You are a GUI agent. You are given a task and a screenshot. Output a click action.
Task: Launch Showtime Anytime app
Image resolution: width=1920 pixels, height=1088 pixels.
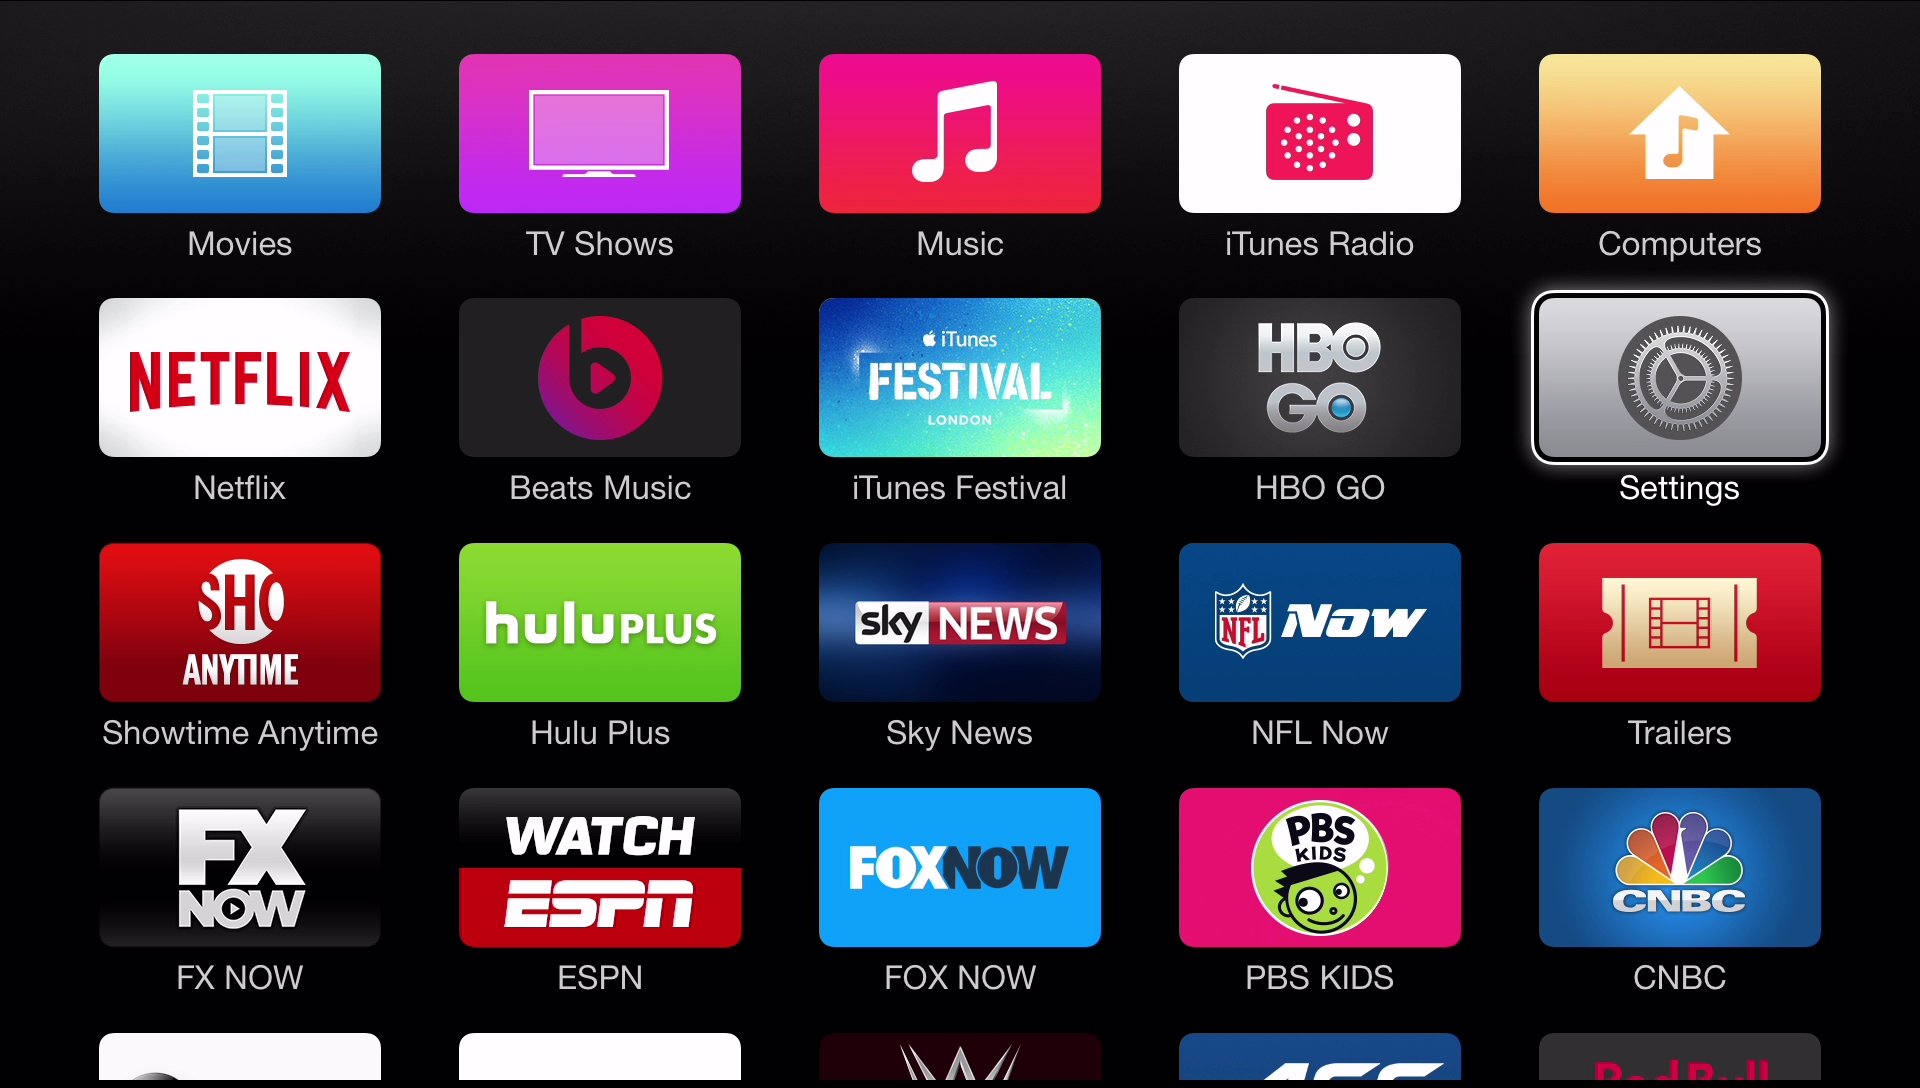click(x=240, y=621)
